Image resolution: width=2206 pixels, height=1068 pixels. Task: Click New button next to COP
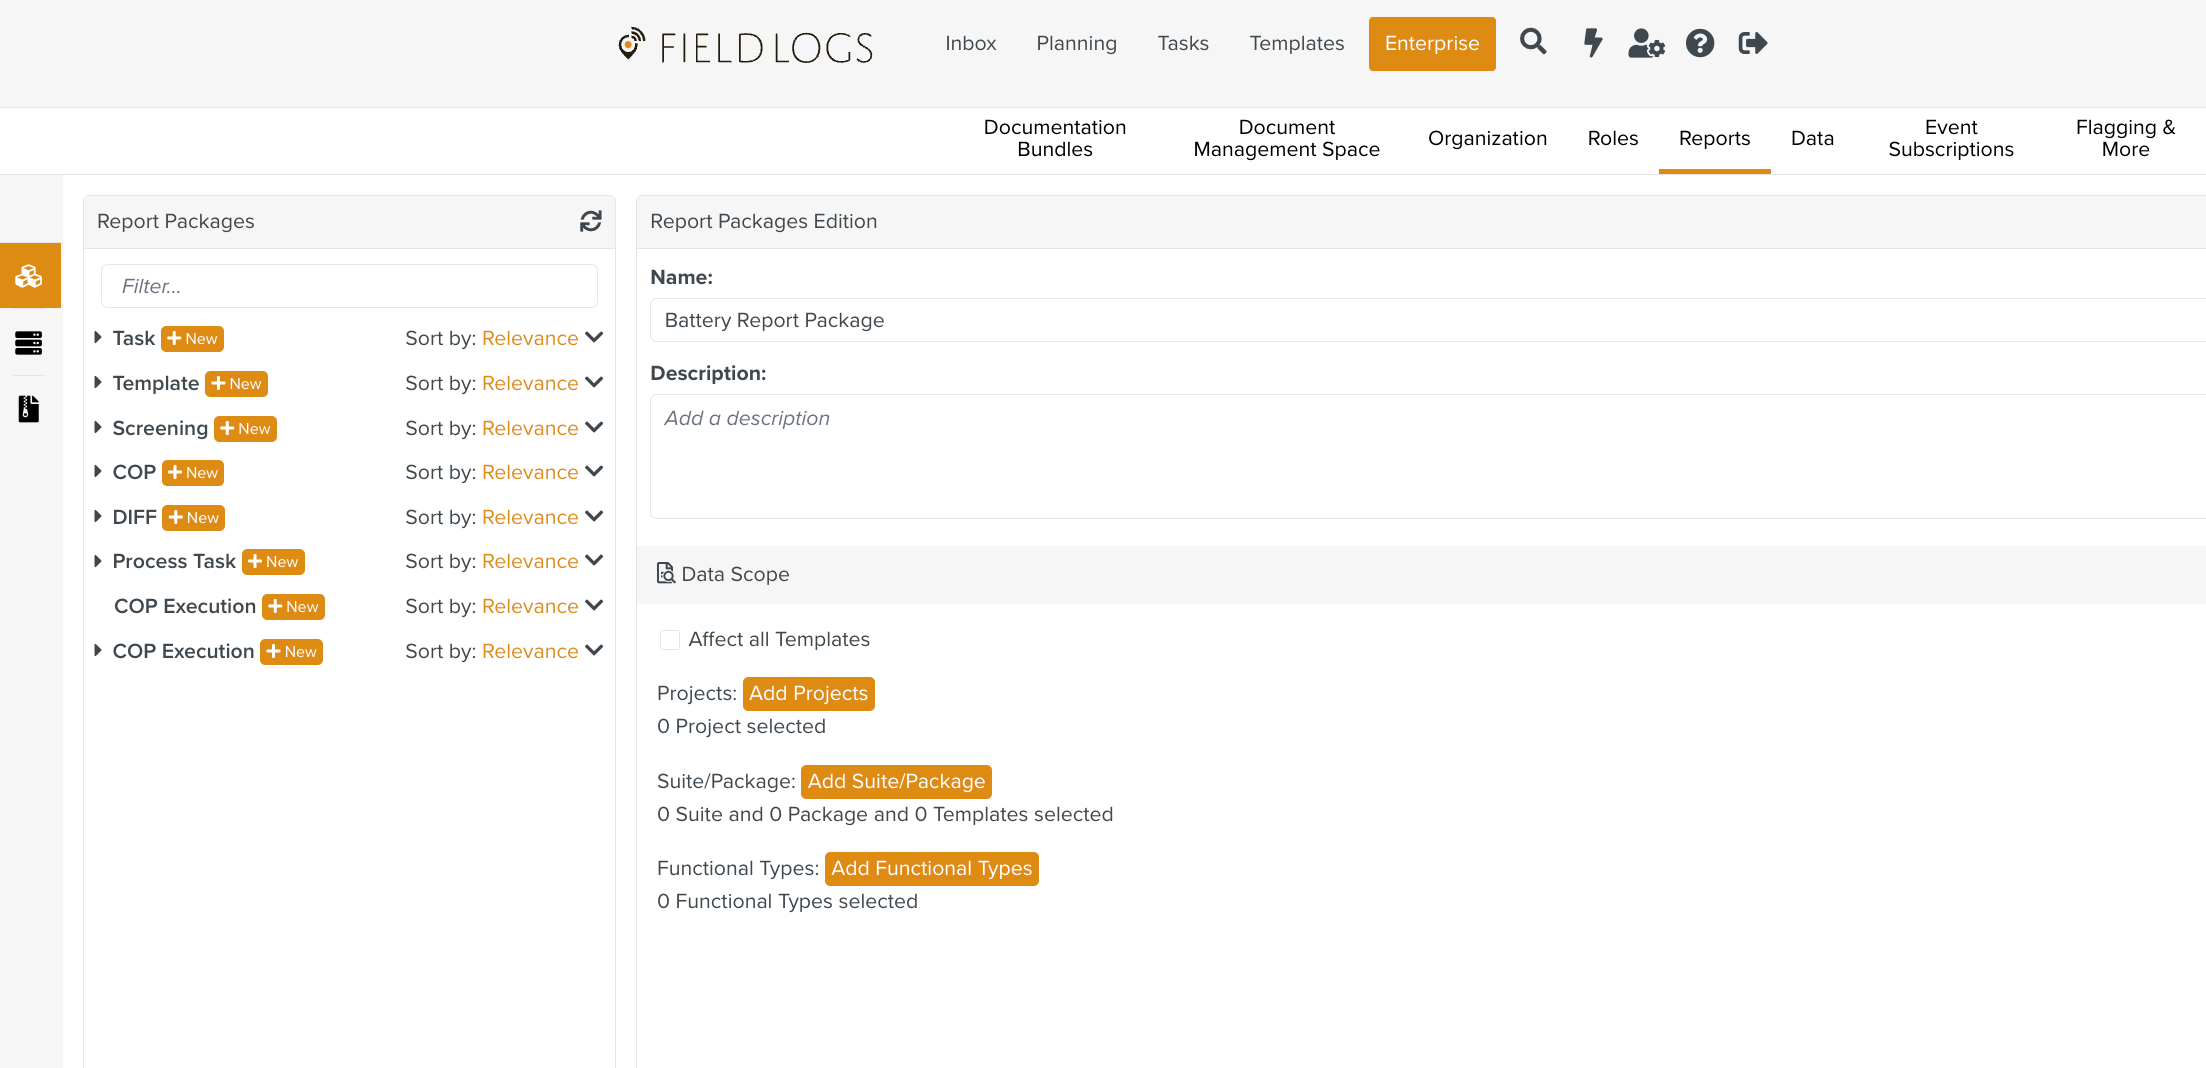(x=193, y=473)
